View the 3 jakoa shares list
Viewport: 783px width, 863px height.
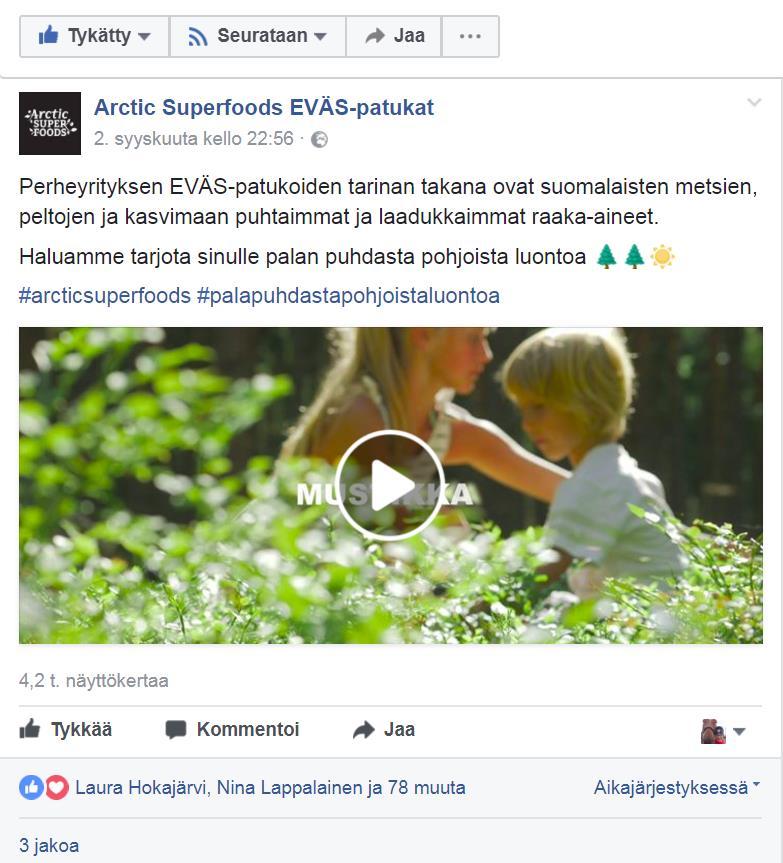click(50, 845)
